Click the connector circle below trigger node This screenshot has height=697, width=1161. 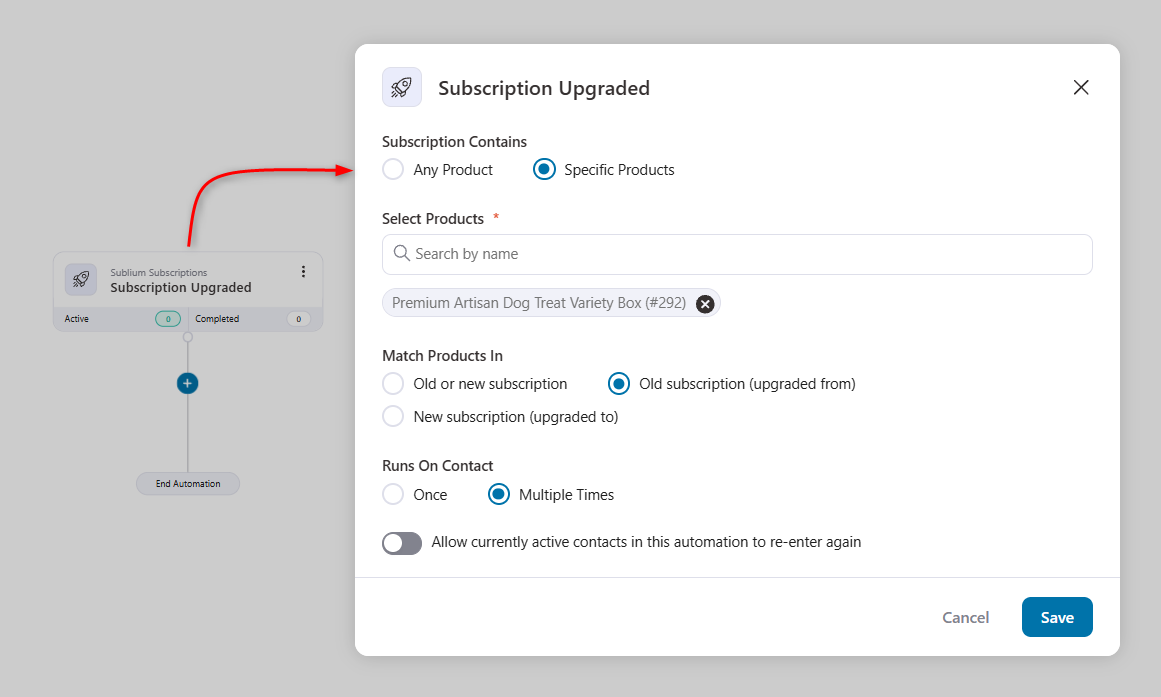tap(187, 337)
